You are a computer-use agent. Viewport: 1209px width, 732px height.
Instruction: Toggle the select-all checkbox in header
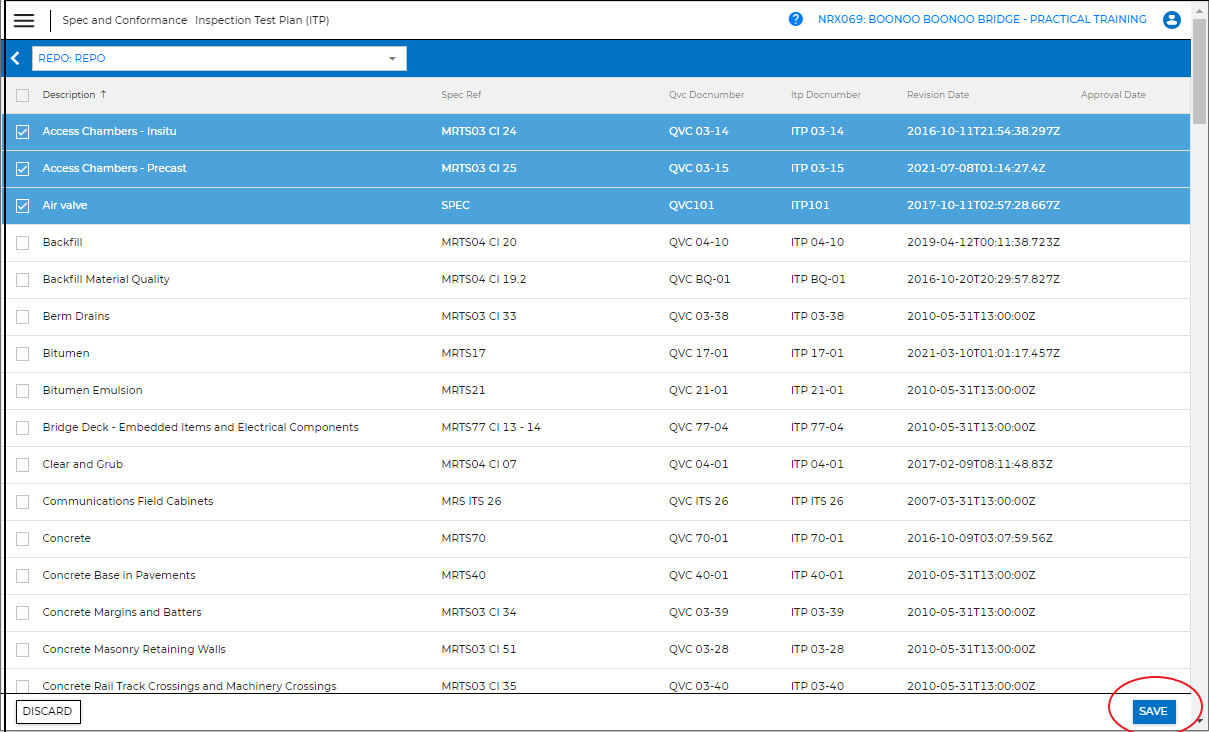tap(23, 95)
